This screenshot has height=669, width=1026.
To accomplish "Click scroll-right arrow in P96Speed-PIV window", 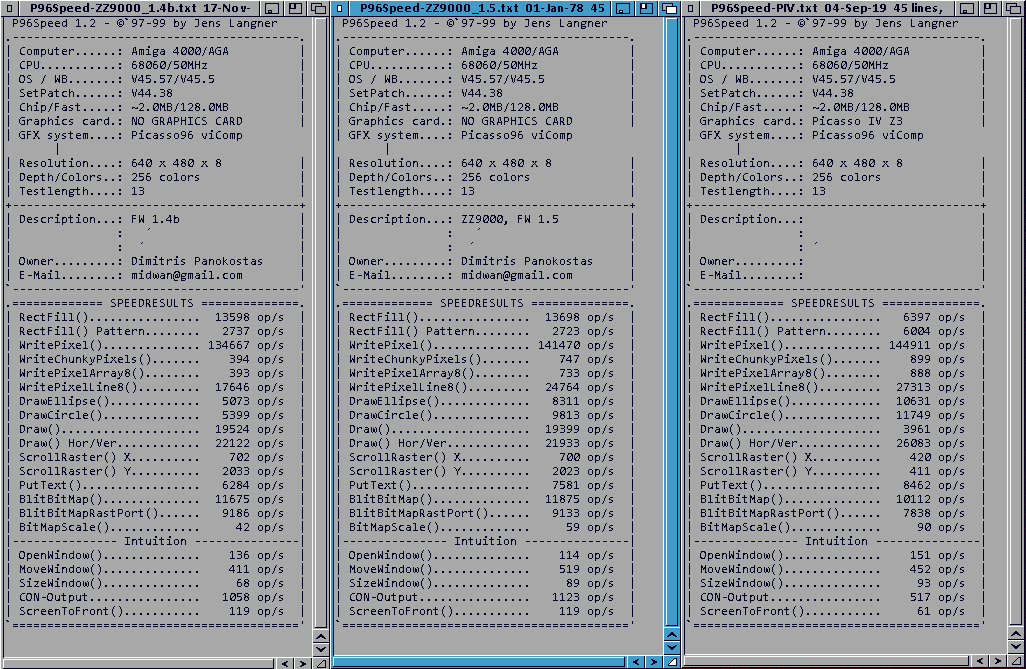I will click(997, 661).
